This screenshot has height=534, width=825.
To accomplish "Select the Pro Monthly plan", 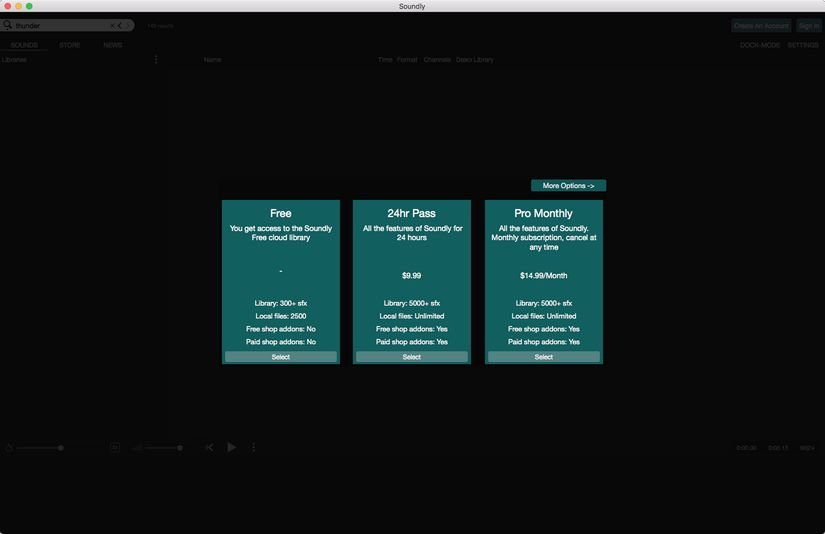I will click(543, 357).
